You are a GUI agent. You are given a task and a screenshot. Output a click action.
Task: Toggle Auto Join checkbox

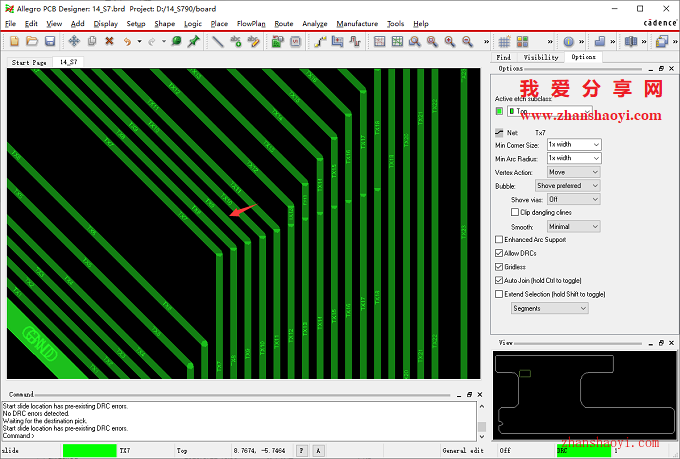499,280
